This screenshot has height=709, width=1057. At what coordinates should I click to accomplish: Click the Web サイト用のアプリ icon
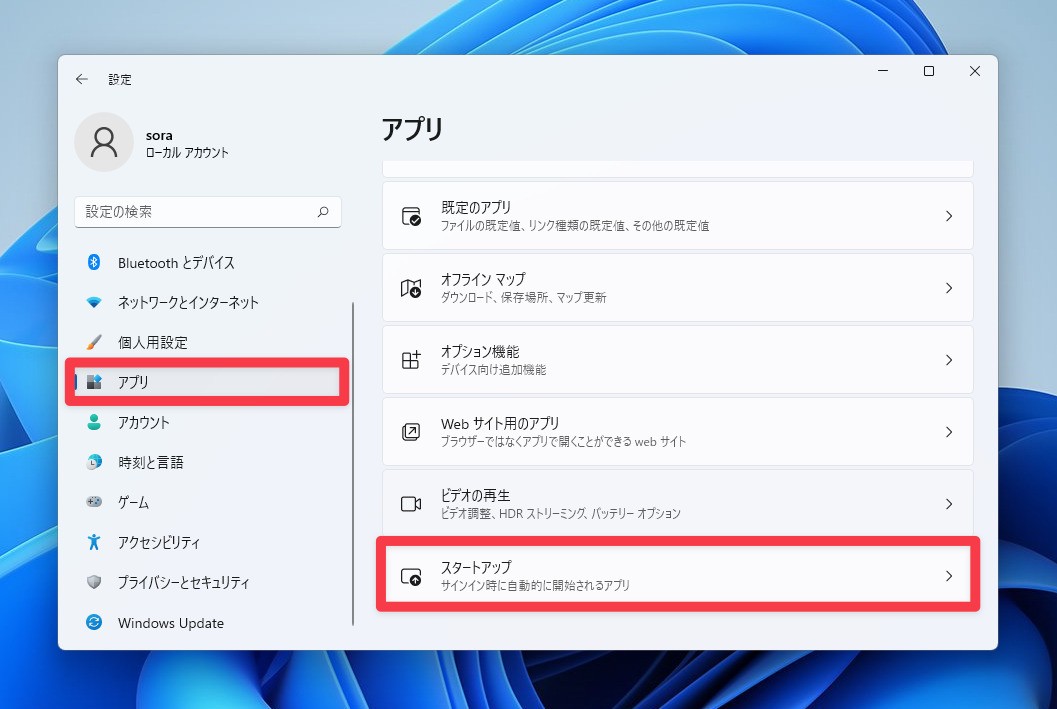[411, 432]
